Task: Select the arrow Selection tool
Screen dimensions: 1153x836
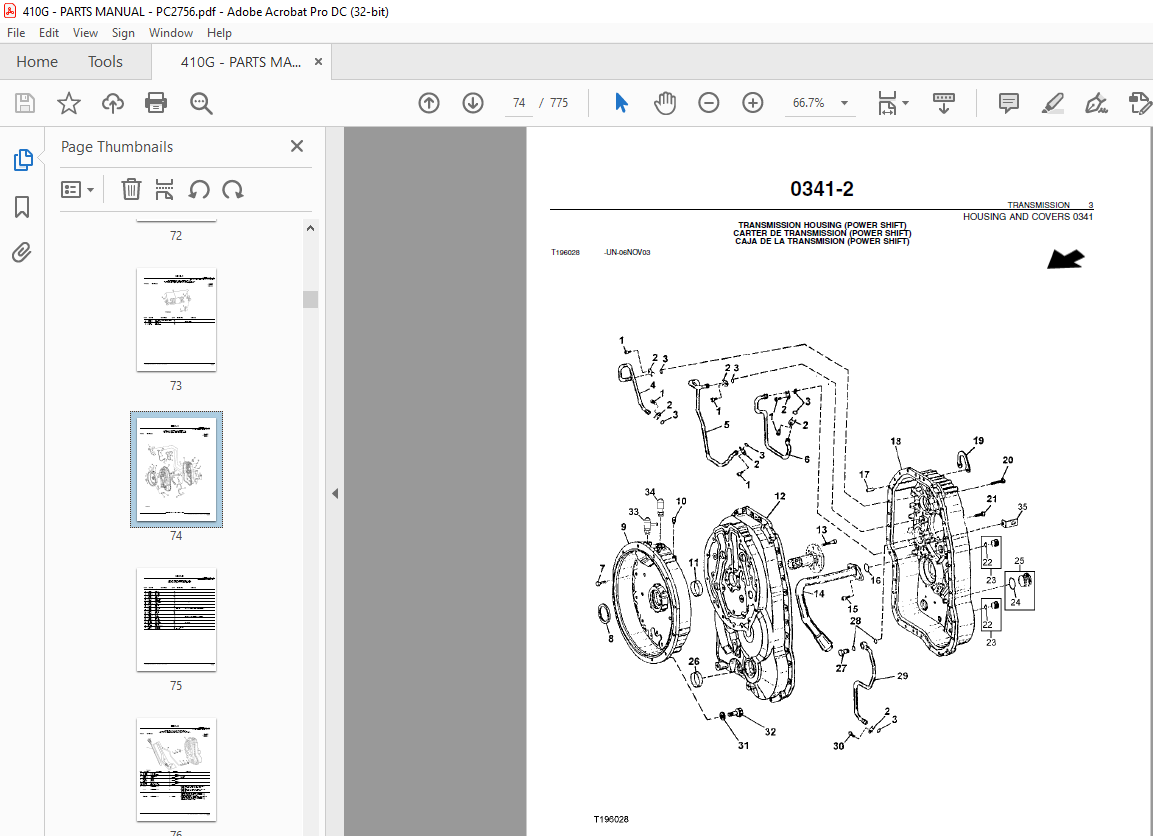Action: [621, 103]
